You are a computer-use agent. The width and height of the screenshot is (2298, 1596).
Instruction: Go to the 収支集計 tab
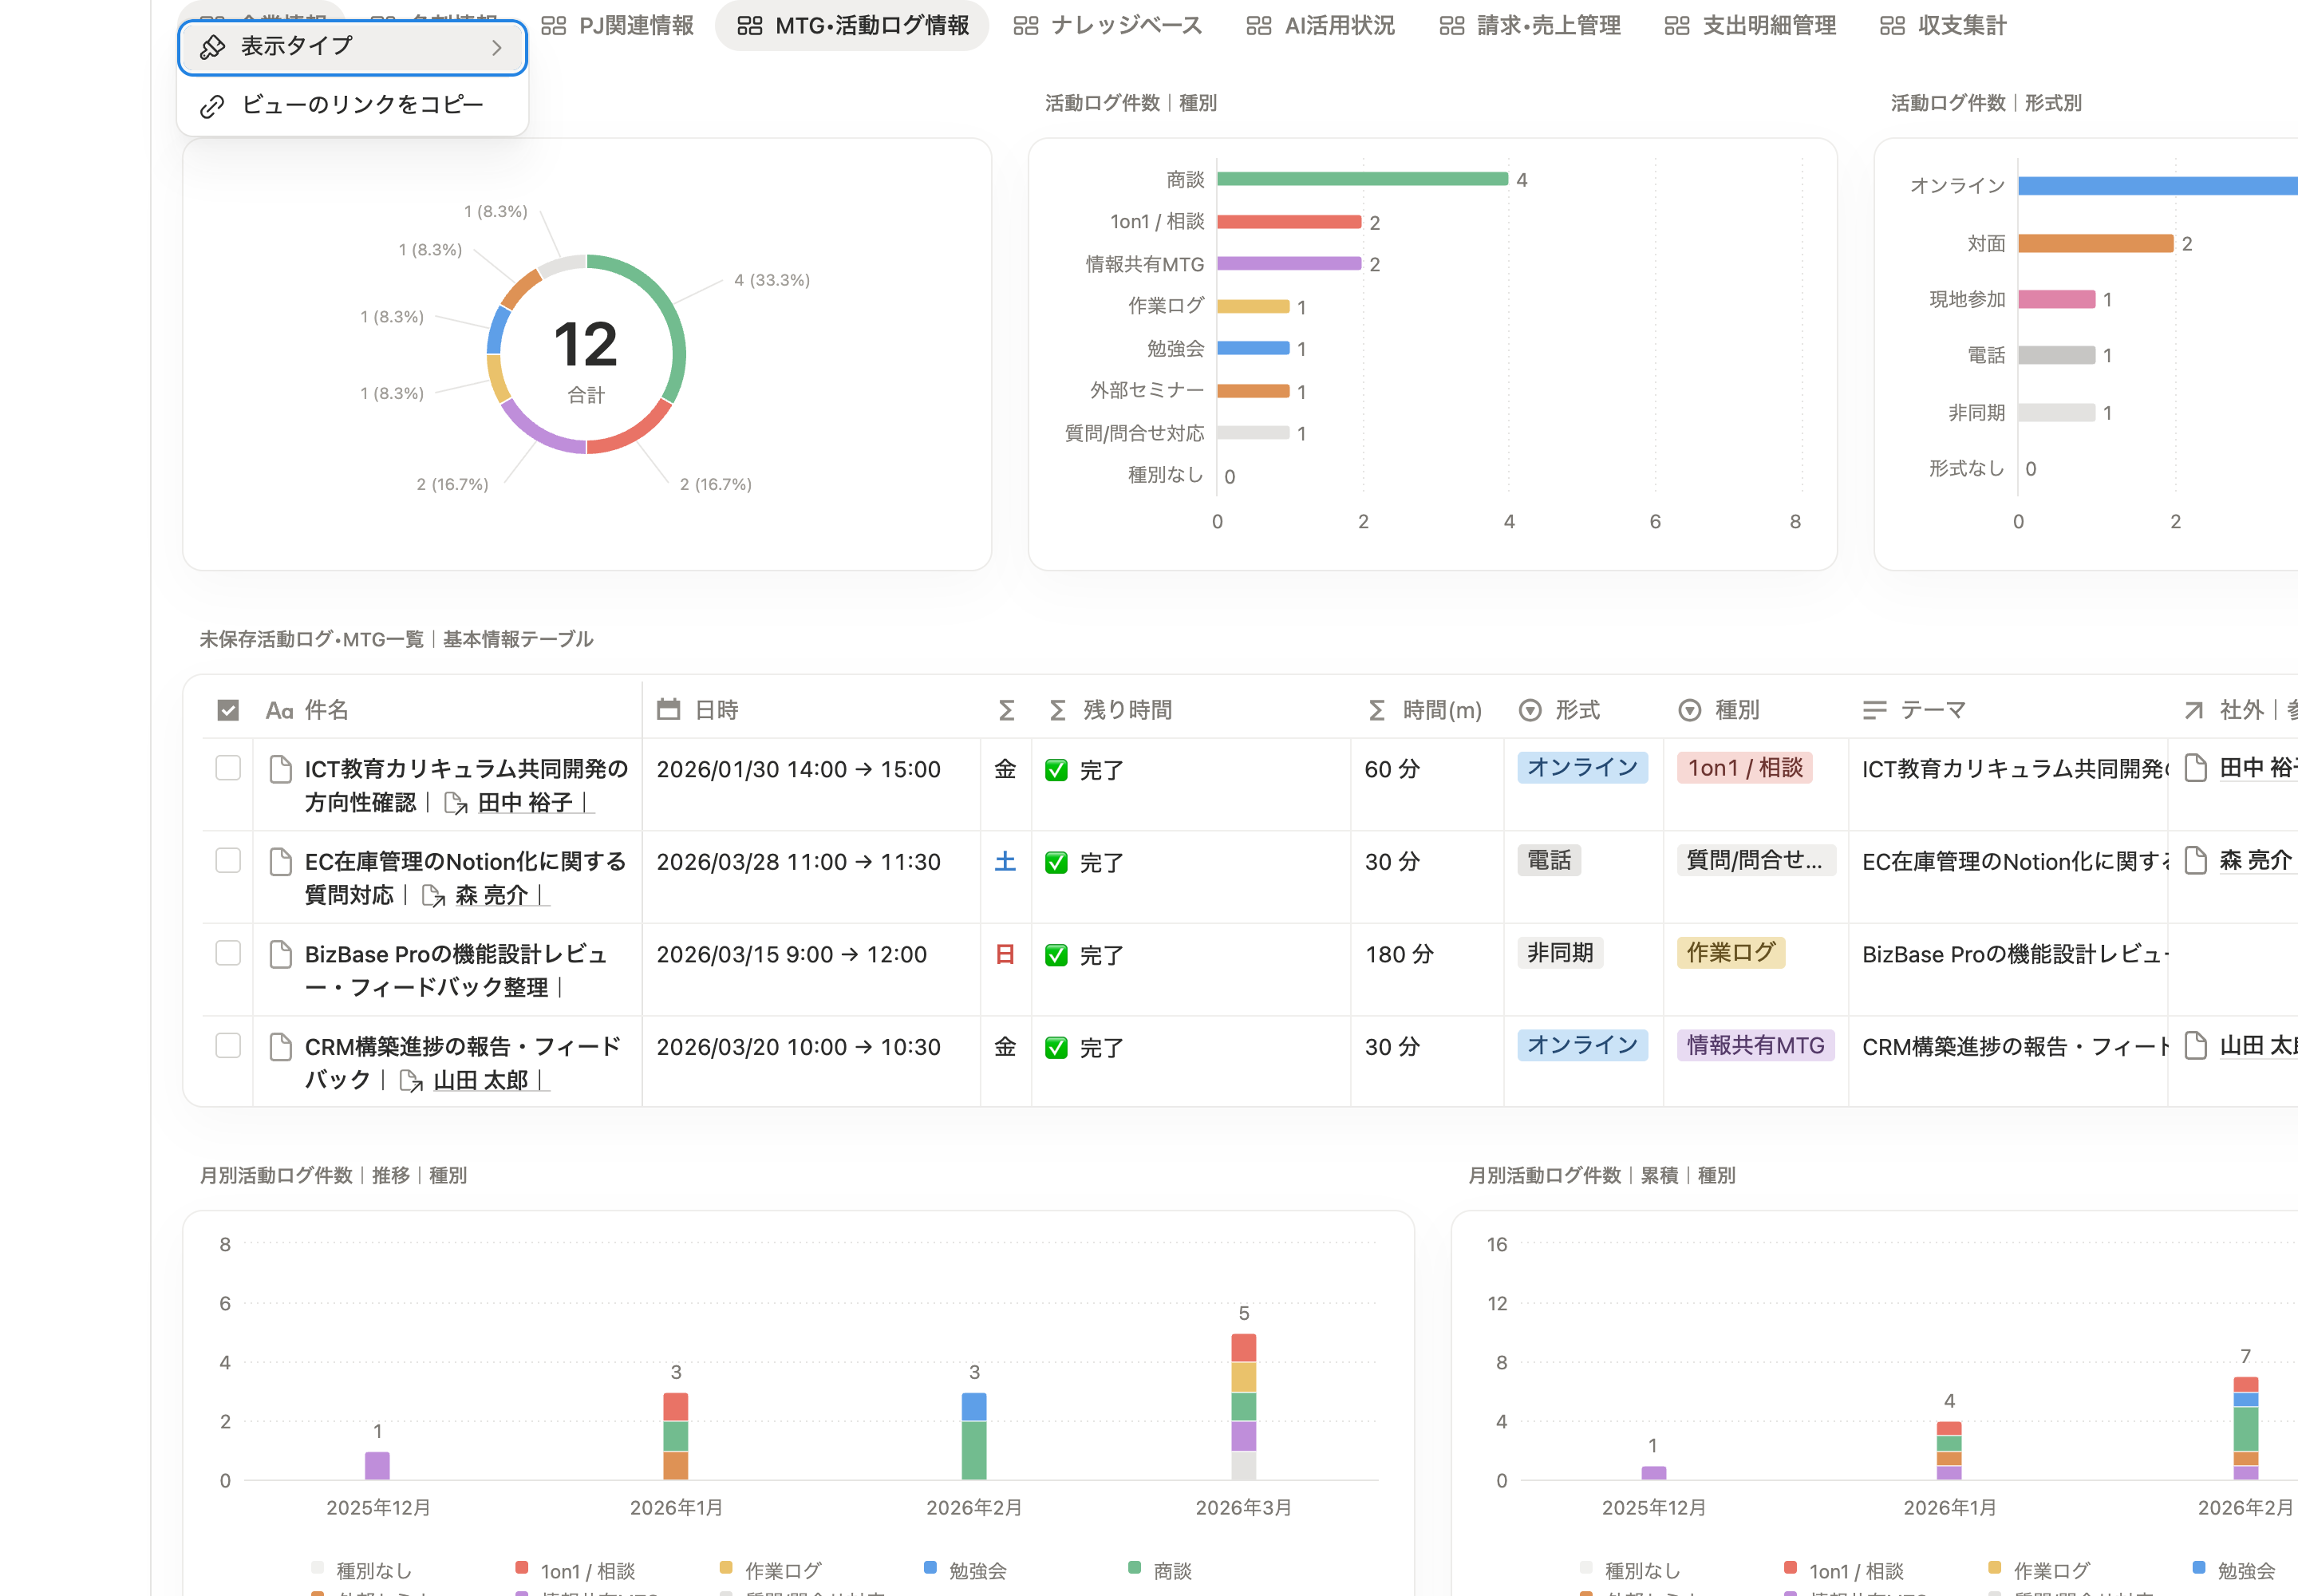(1943, 25)
